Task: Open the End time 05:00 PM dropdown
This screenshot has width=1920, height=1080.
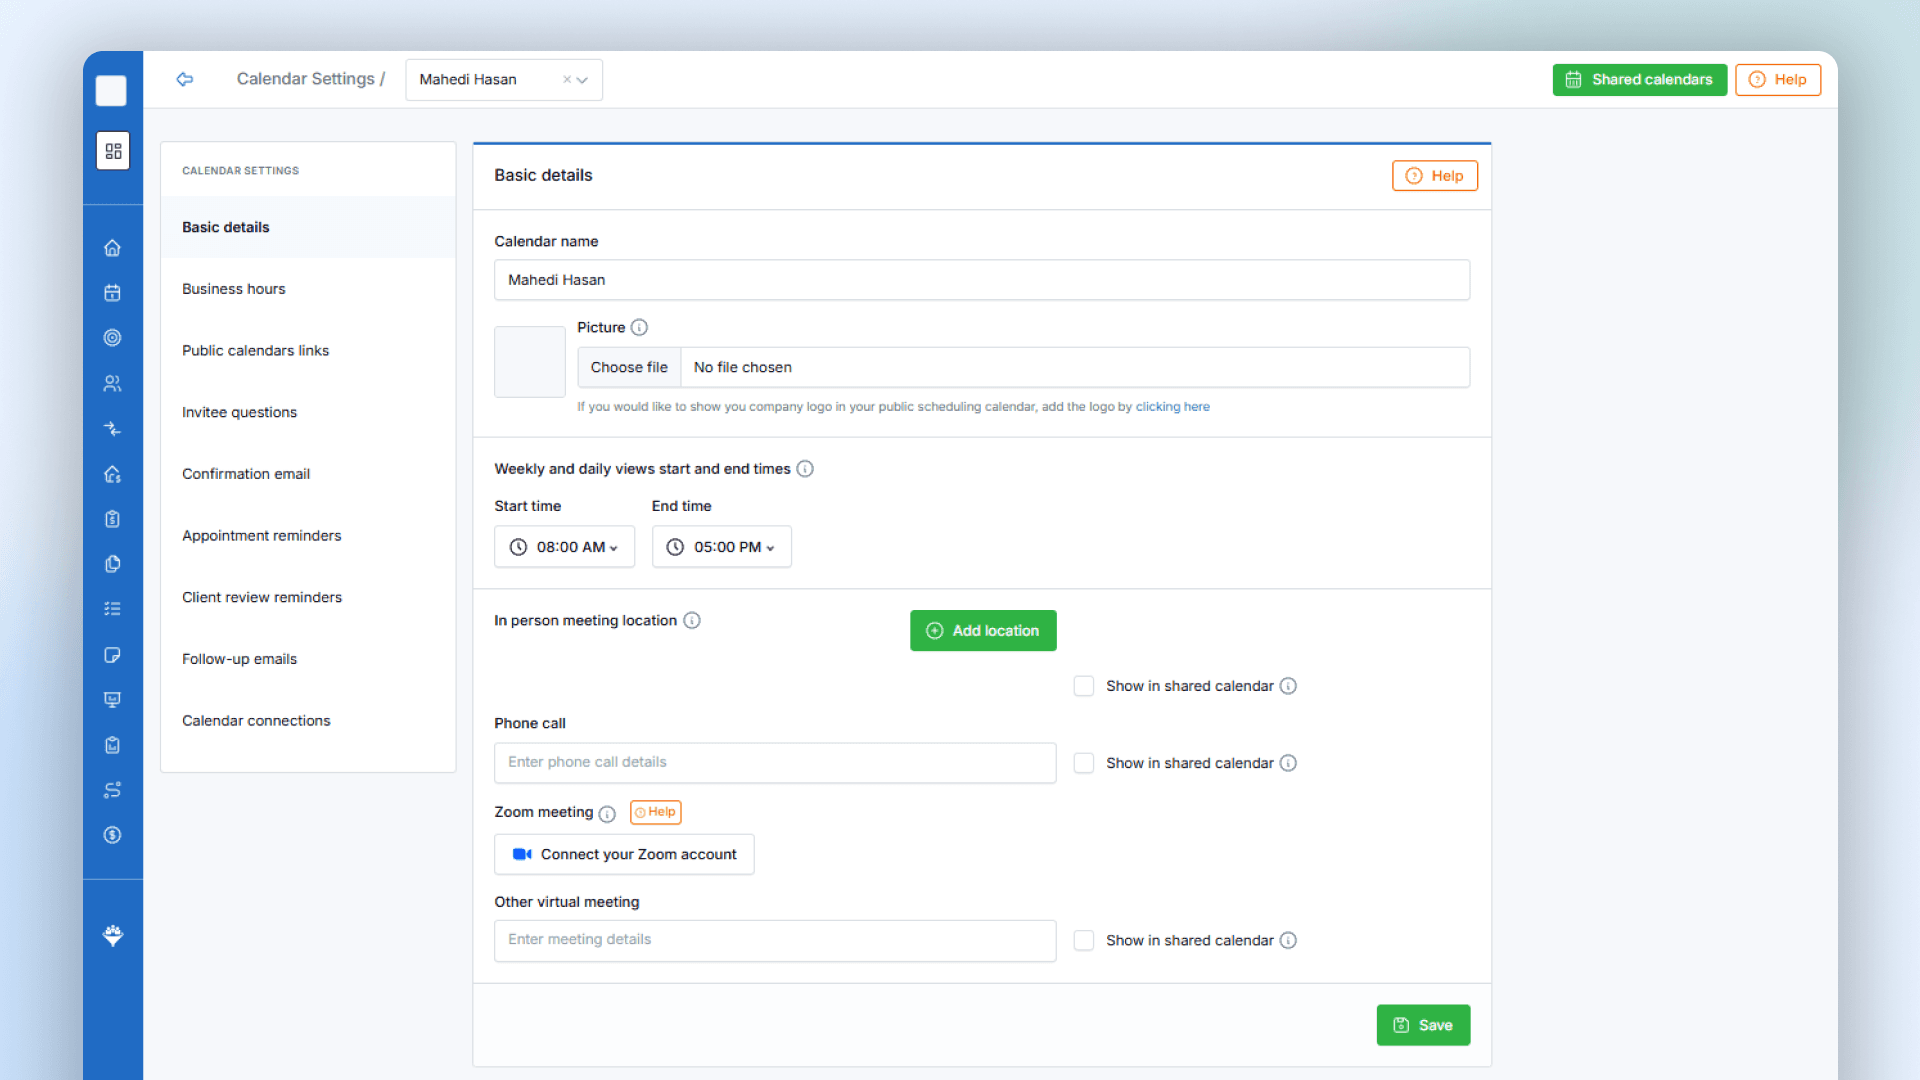Action: 721,547
